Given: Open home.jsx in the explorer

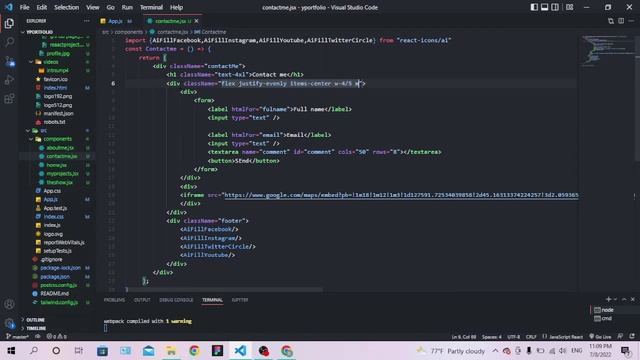Looking at the screenshot, I should 56,165.
